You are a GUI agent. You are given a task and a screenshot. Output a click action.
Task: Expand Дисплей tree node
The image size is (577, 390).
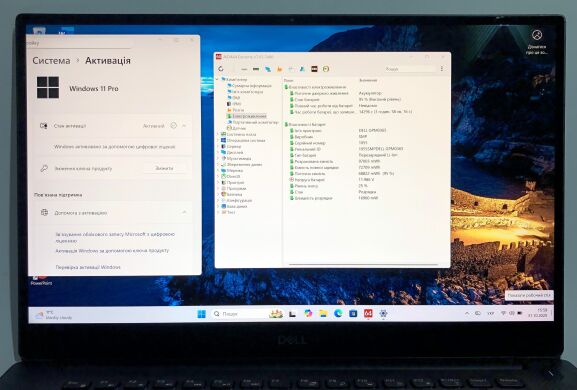tap(217, 152)
